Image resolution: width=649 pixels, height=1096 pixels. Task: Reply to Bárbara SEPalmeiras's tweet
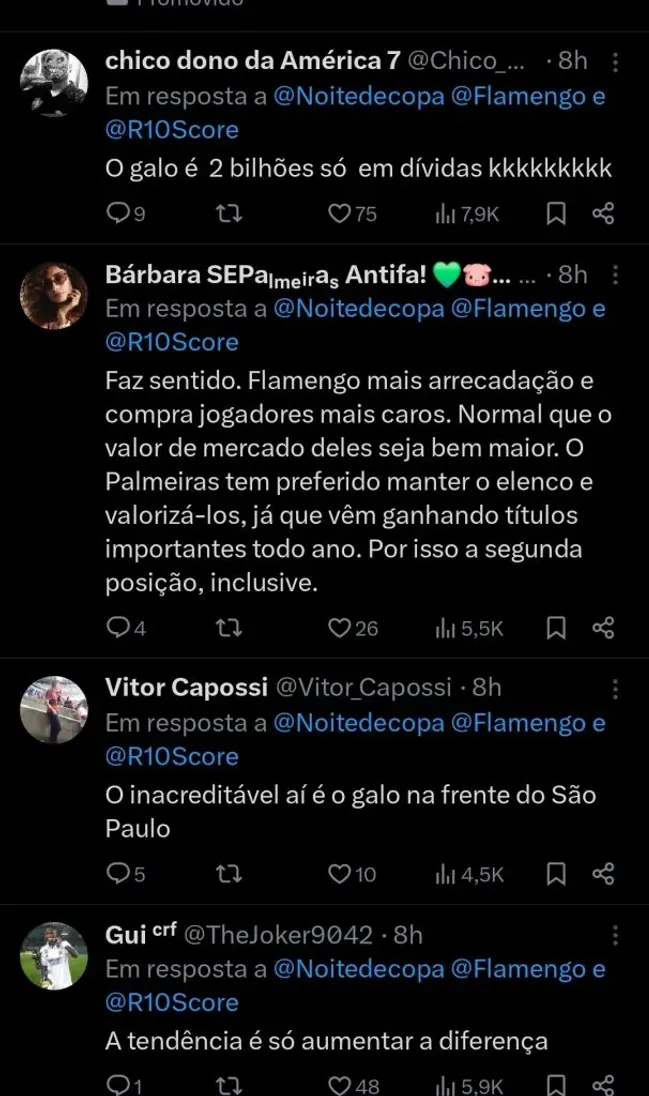[118, 628]
